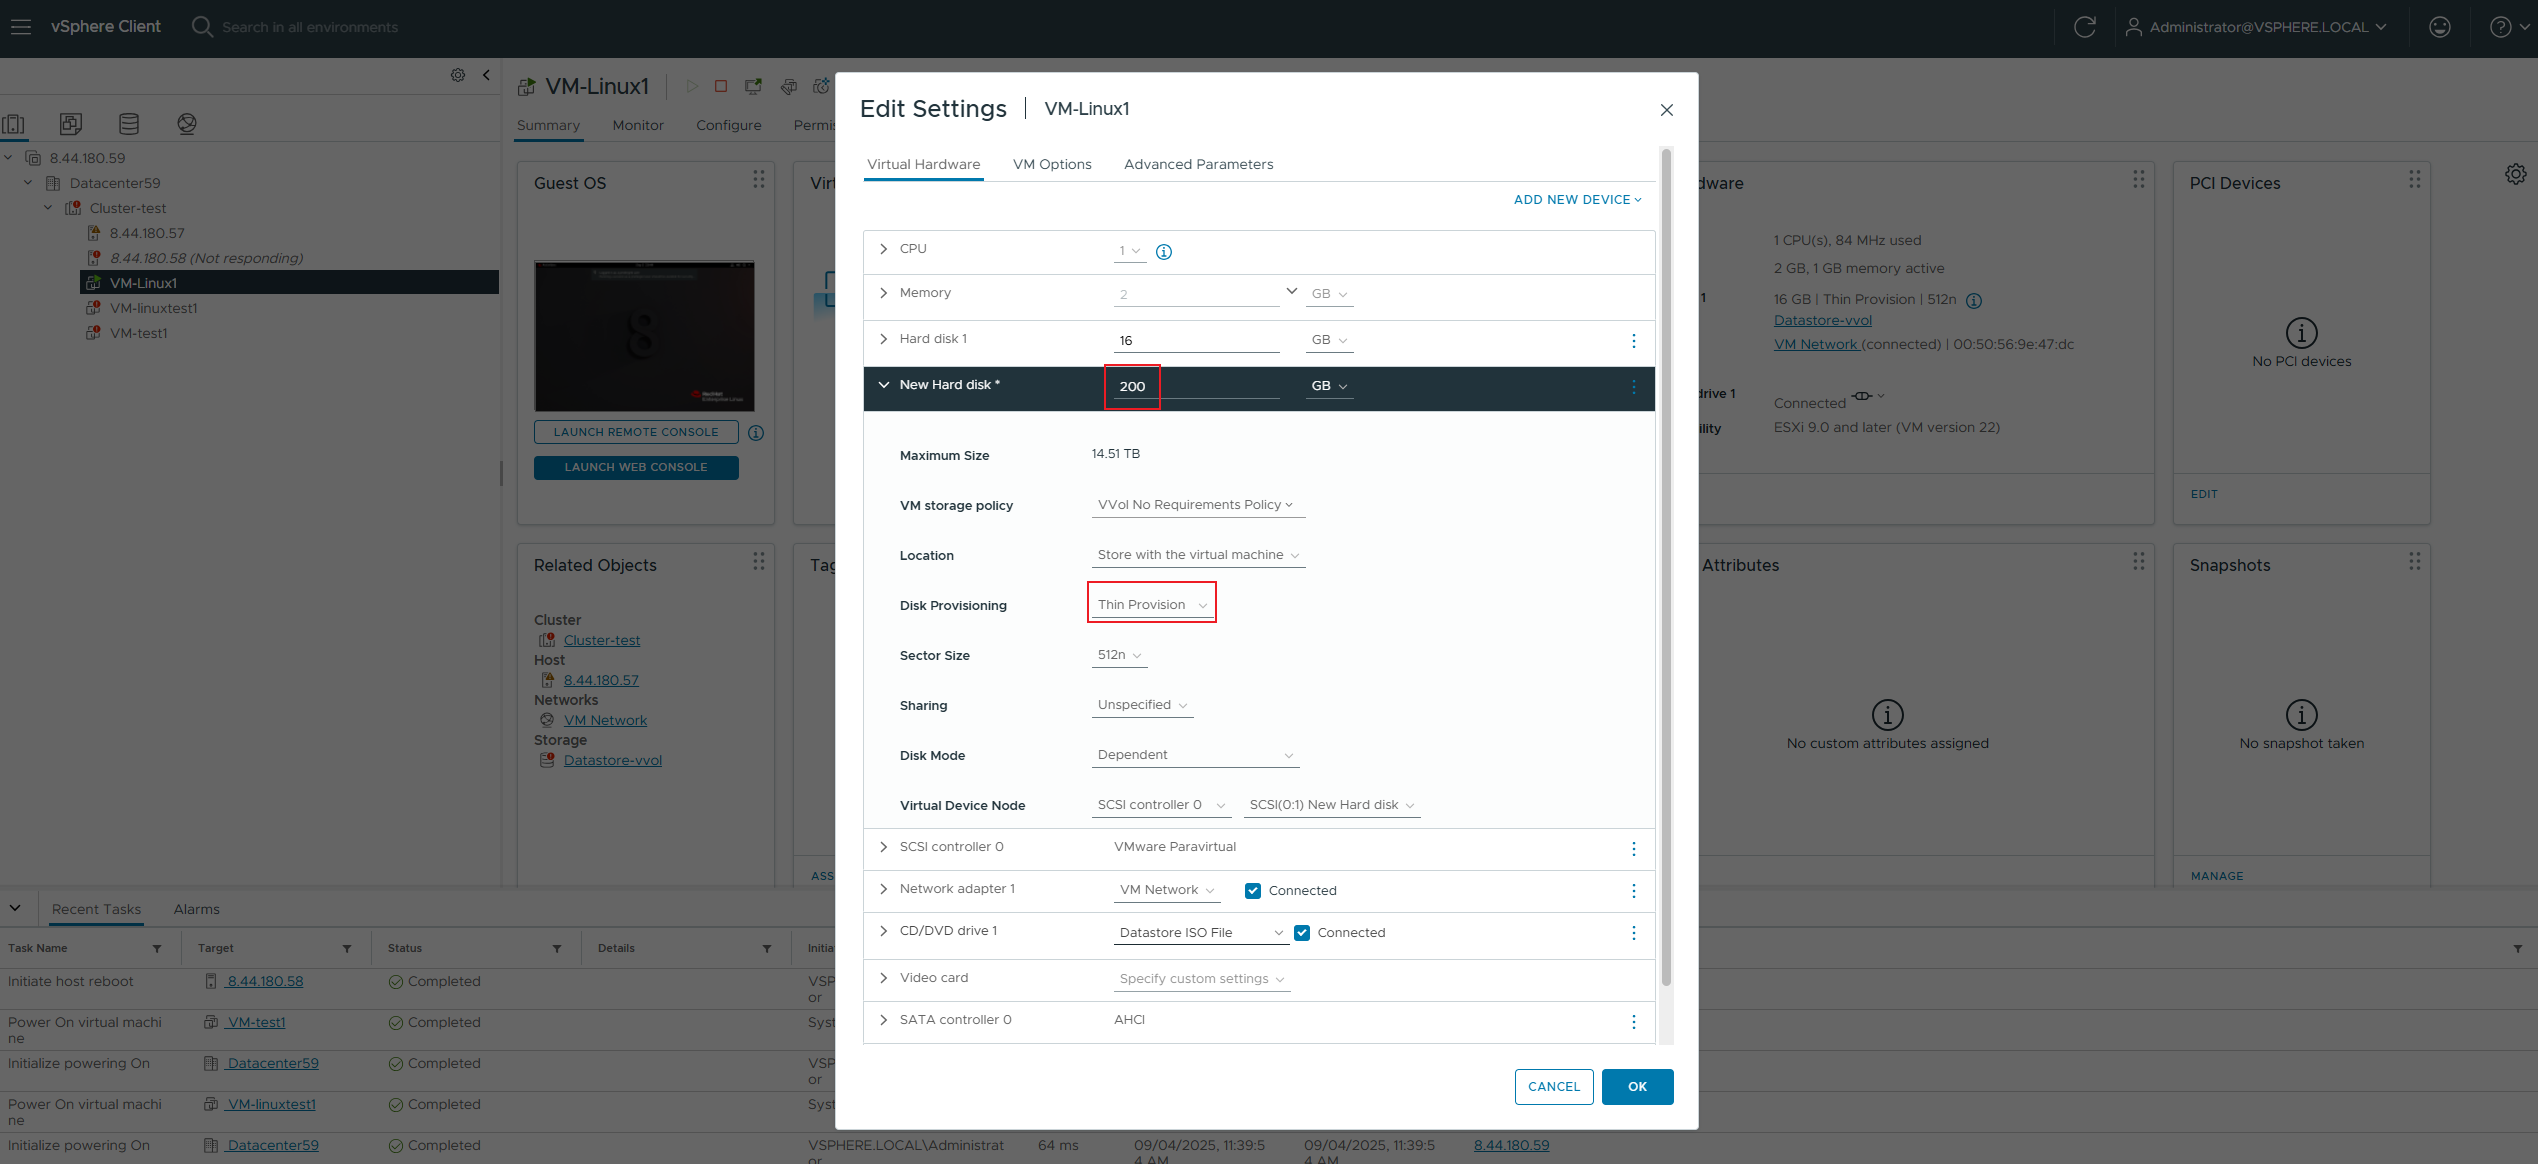Image resolution: width=2538 pixels, height=1164 pixels.
Task: Click PCI Devices card drag handle
Action: [x=2415, y=179]
